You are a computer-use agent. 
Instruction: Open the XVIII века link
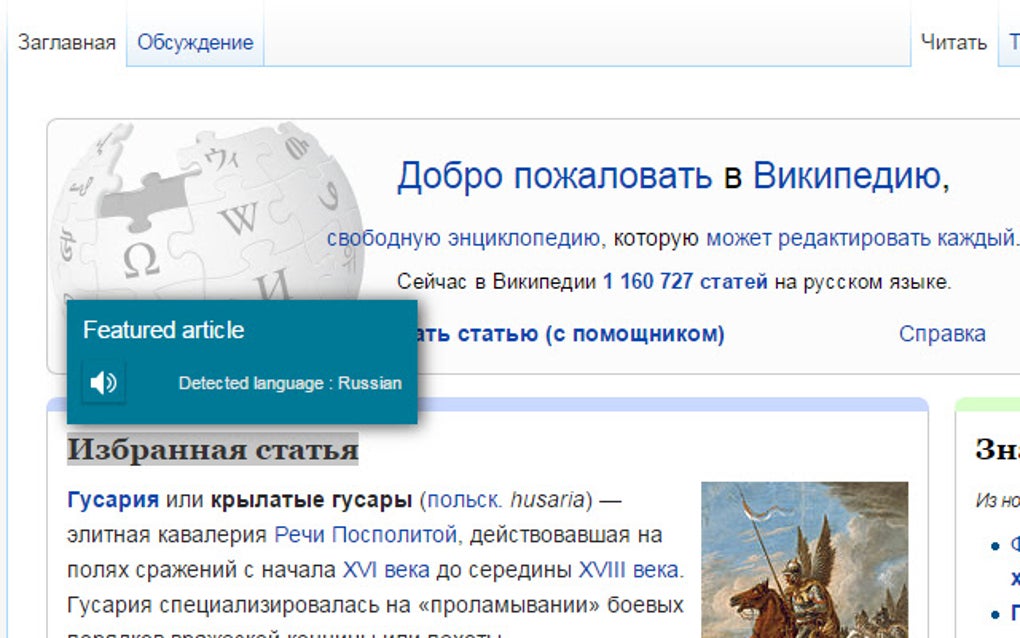click(x=629, y=570)
